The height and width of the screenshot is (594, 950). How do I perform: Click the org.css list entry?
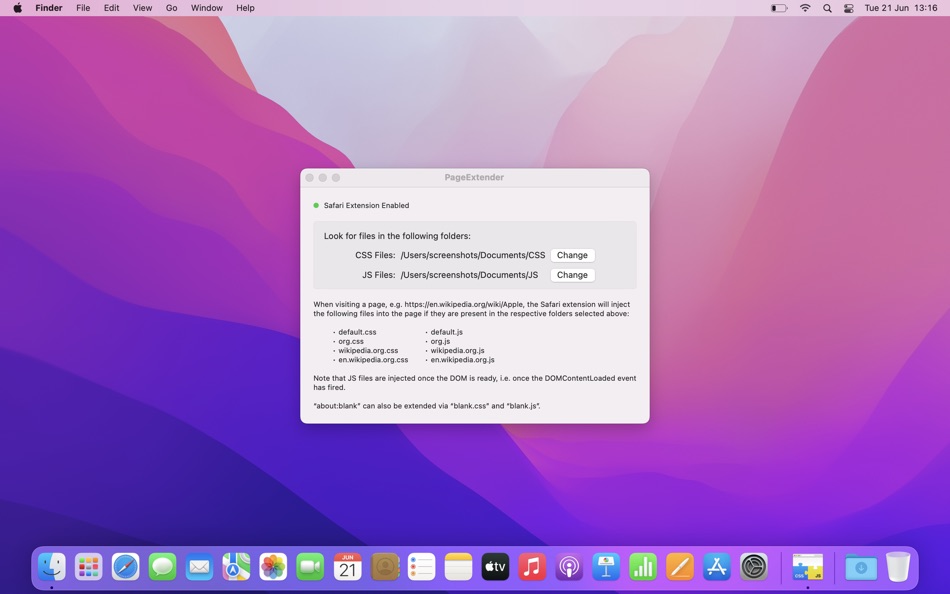coord(351,341)
